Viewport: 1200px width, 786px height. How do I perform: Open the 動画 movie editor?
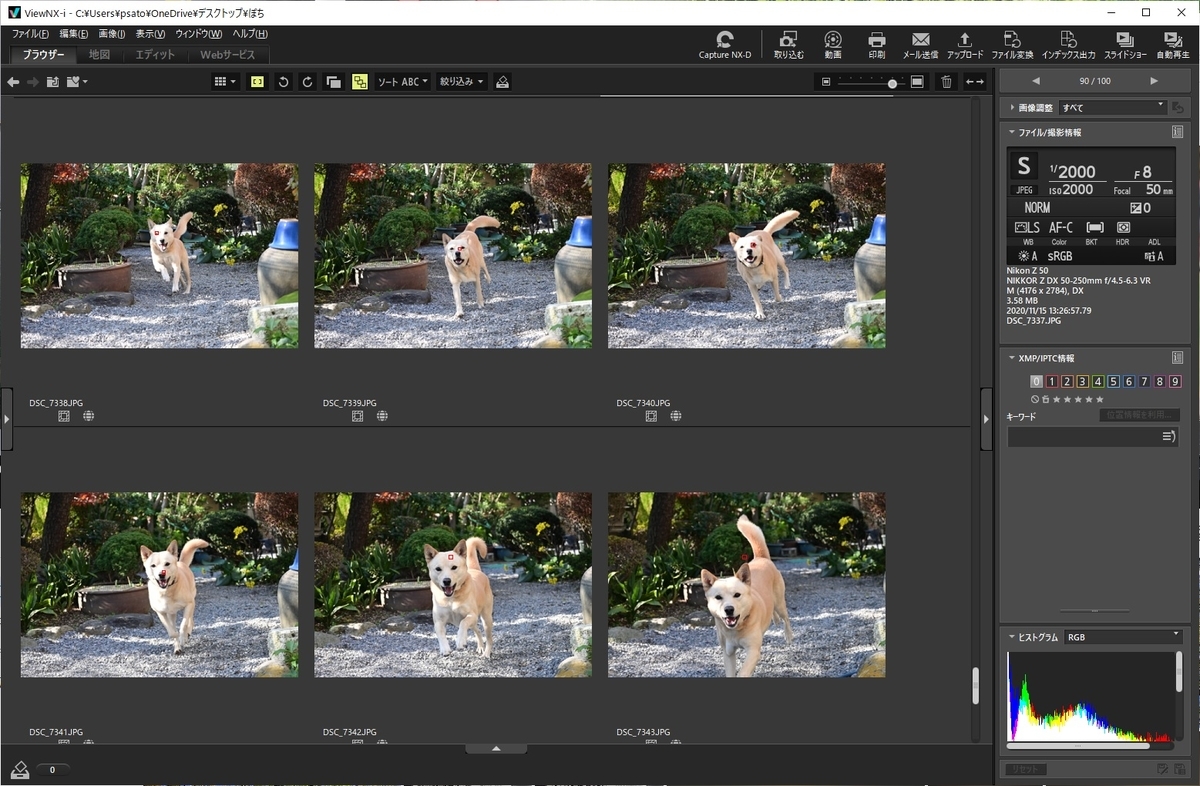click(833, 45)
